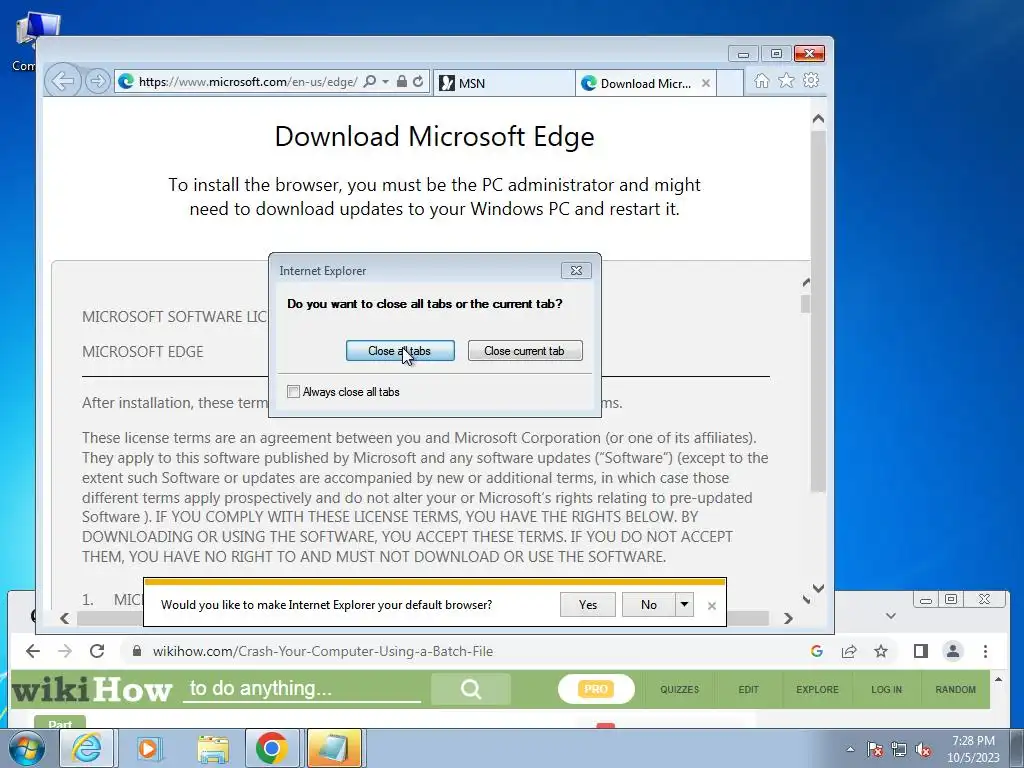
Task: Open Windows Explorer folder from taskbar
Action: [x=213, y=750]
